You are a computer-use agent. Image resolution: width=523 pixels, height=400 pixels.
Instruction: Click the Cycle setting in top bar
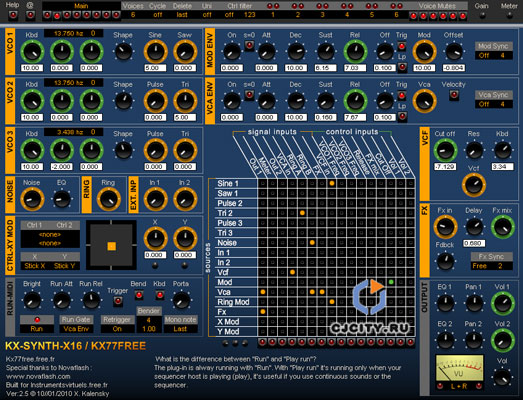(157, 15)
